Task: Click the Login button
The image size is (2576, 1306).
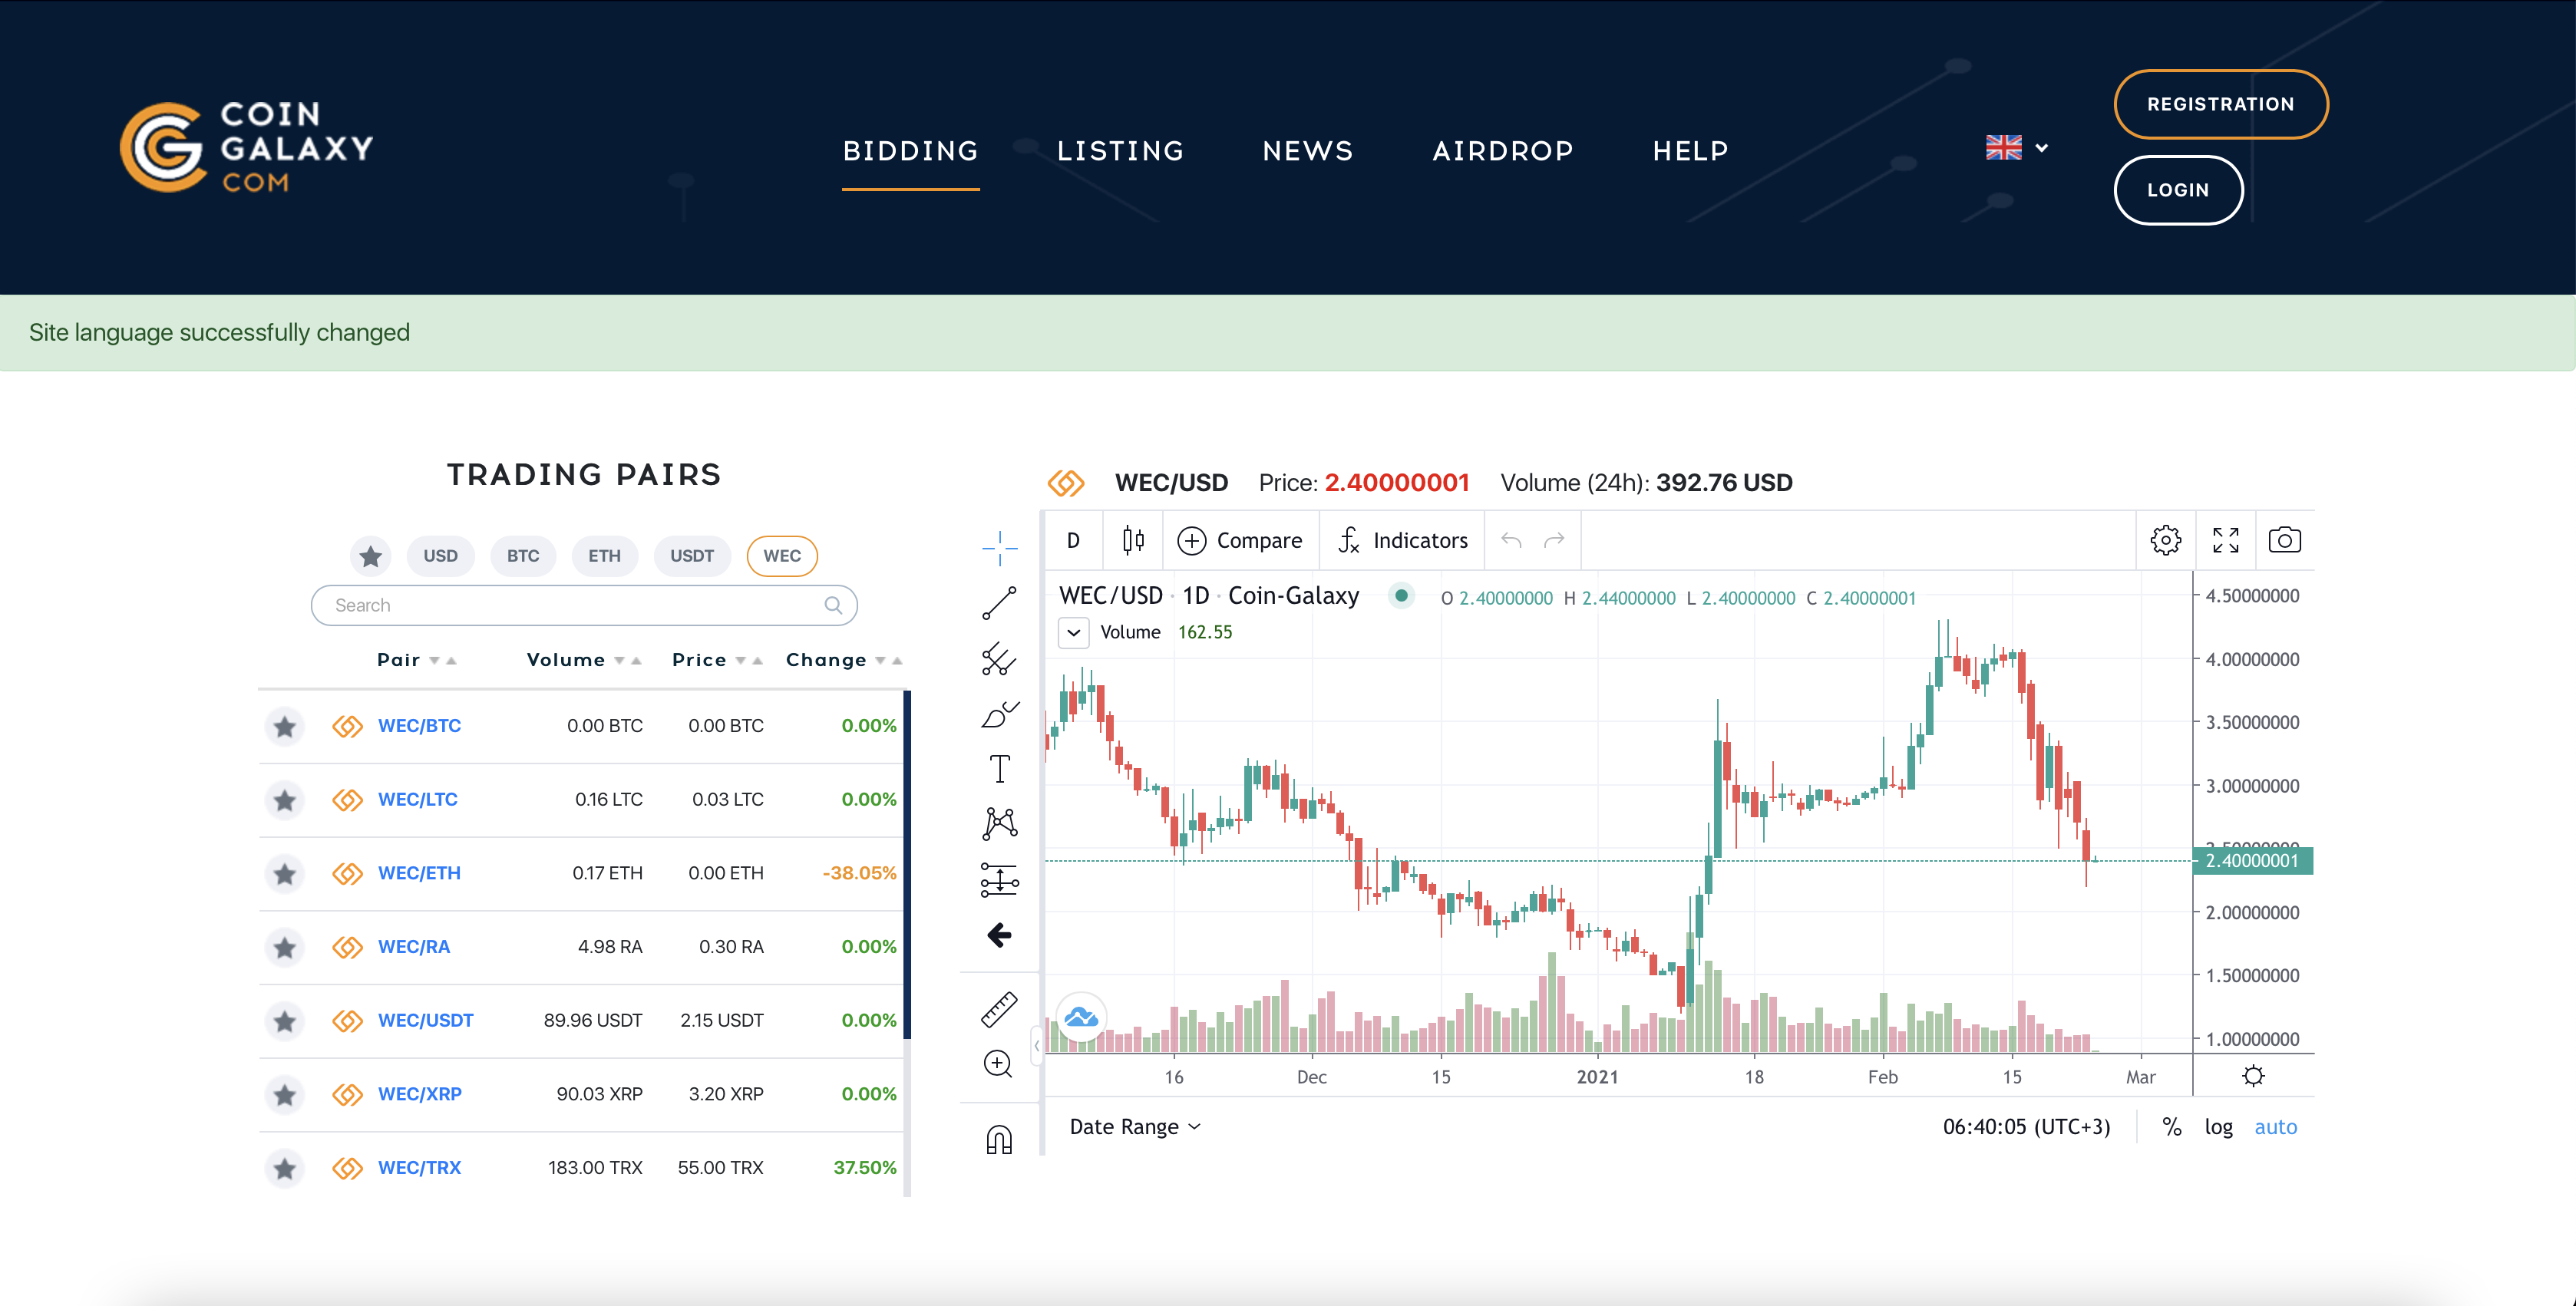Action: (x=2178, y=190)
